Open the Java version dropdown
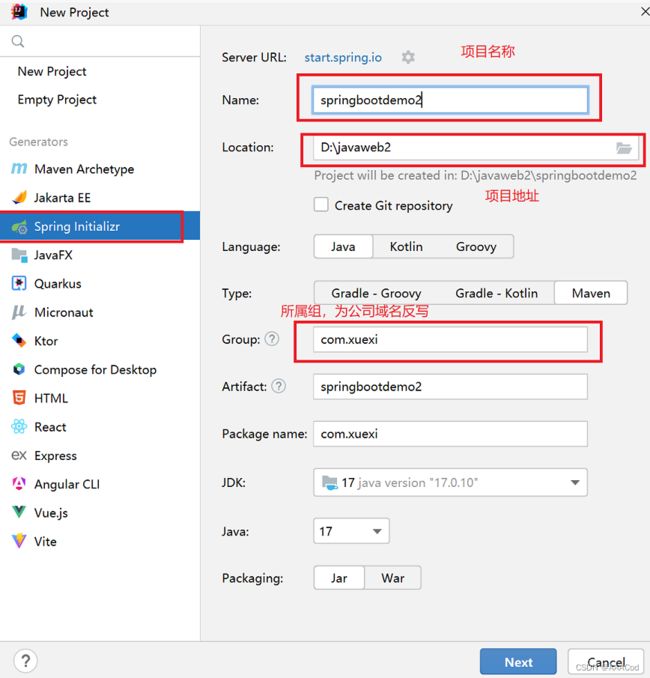Image resolution: width=650 pixels, height=678 pixels. [x=351, y=531]
